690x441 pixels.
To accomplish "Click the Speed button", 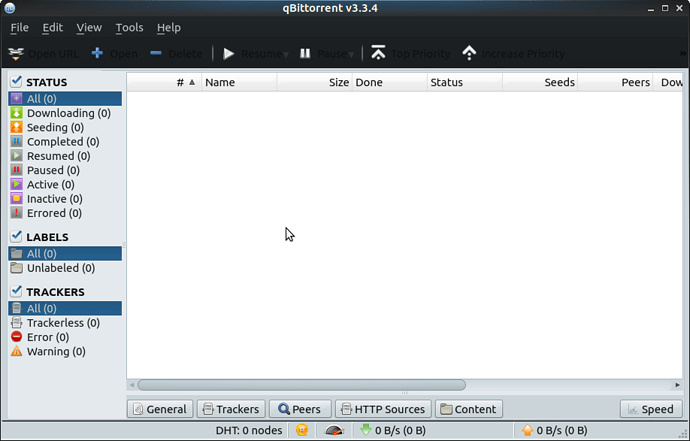I will pyautogui.click(x=650, y=409).
